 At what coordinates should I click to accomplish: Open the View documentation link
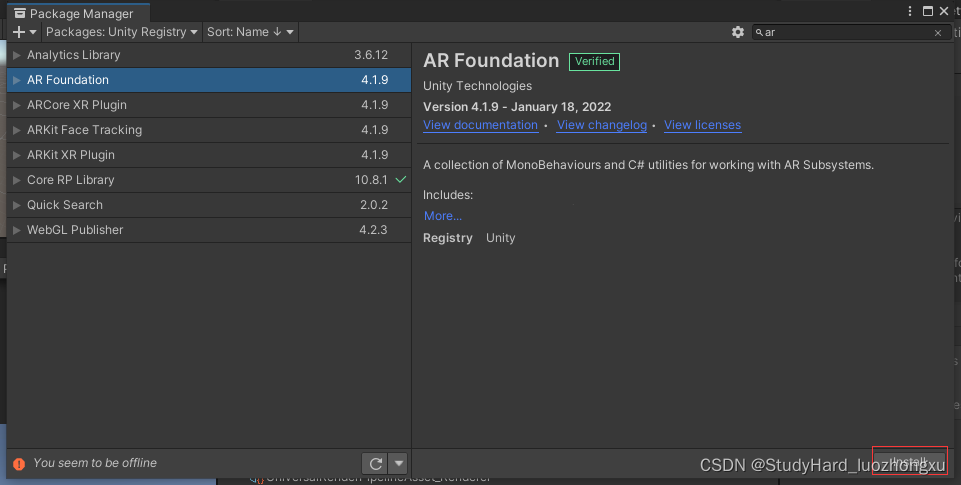(480, 125)
